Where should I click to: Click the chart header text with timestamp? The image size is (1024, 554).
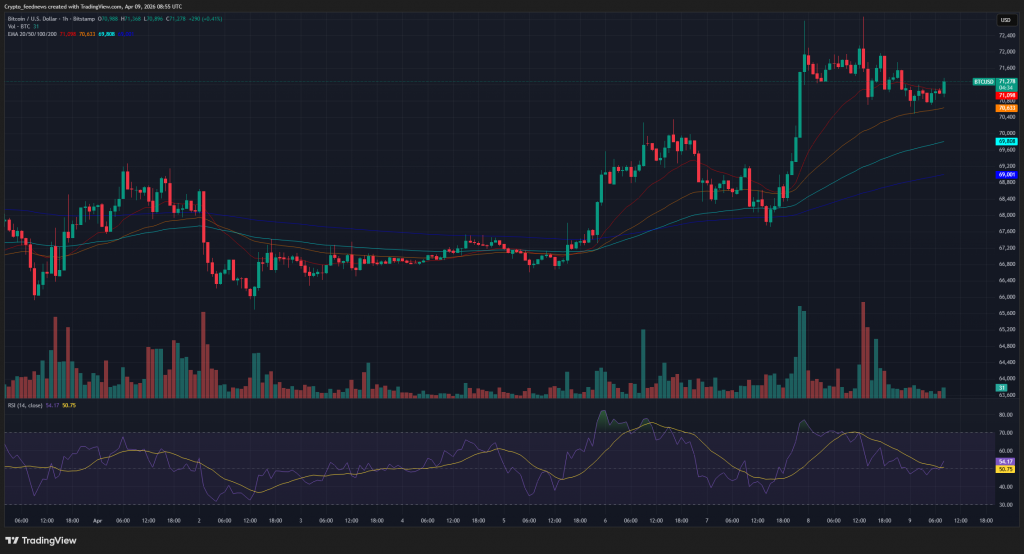[x=94, y=6]
